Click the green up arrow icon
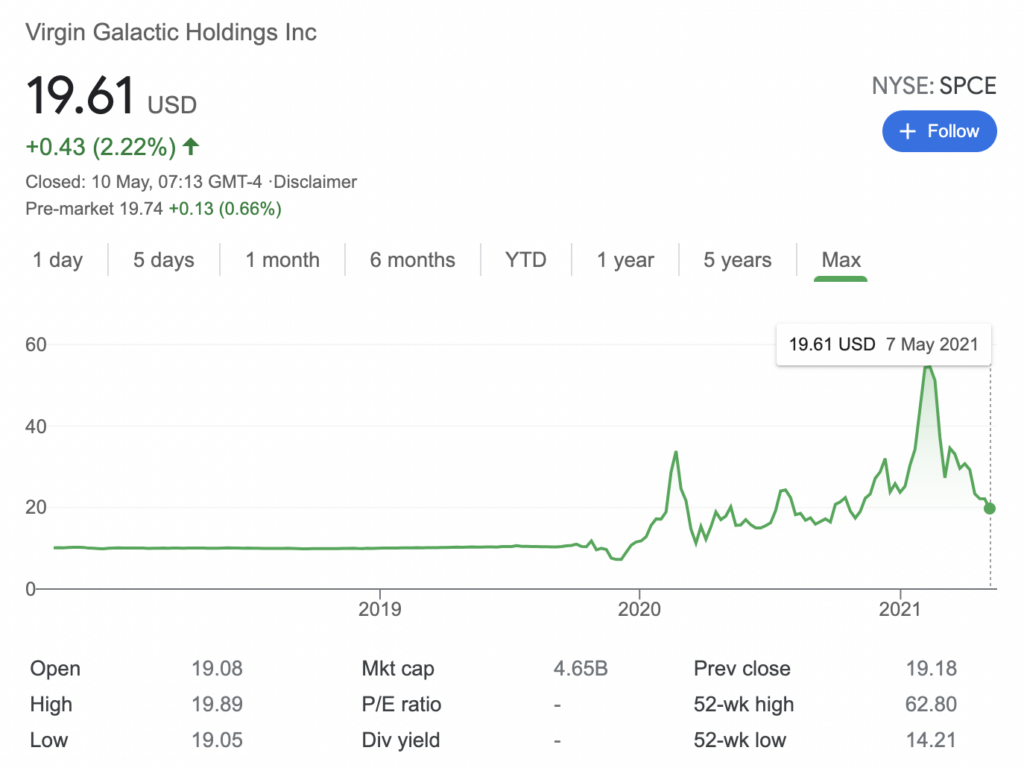1024x768 pixels. tap(191, 146)
